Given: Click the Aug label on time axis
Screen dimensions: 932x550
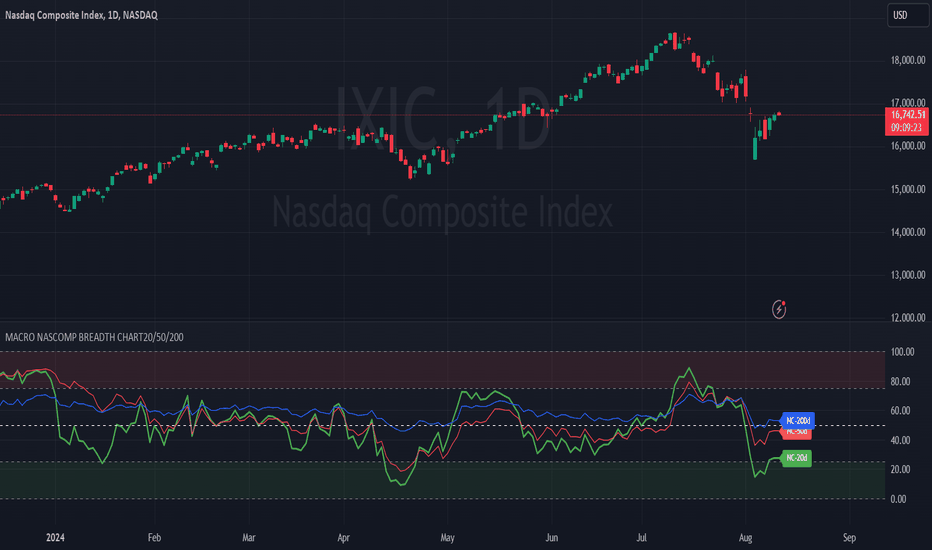Looking at the screenshot, I should (x=745, y=538).
